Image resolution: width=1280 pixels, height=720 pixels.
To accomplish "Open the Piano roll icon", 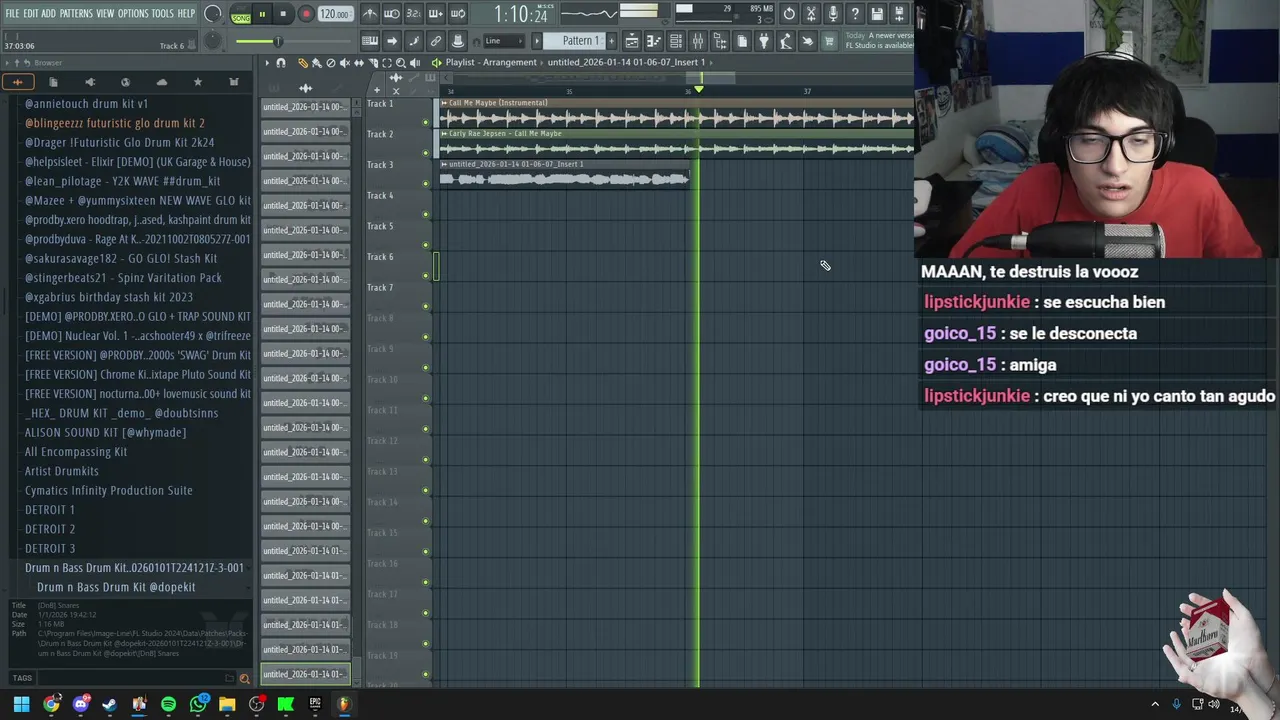I will (x=654, y=41).
